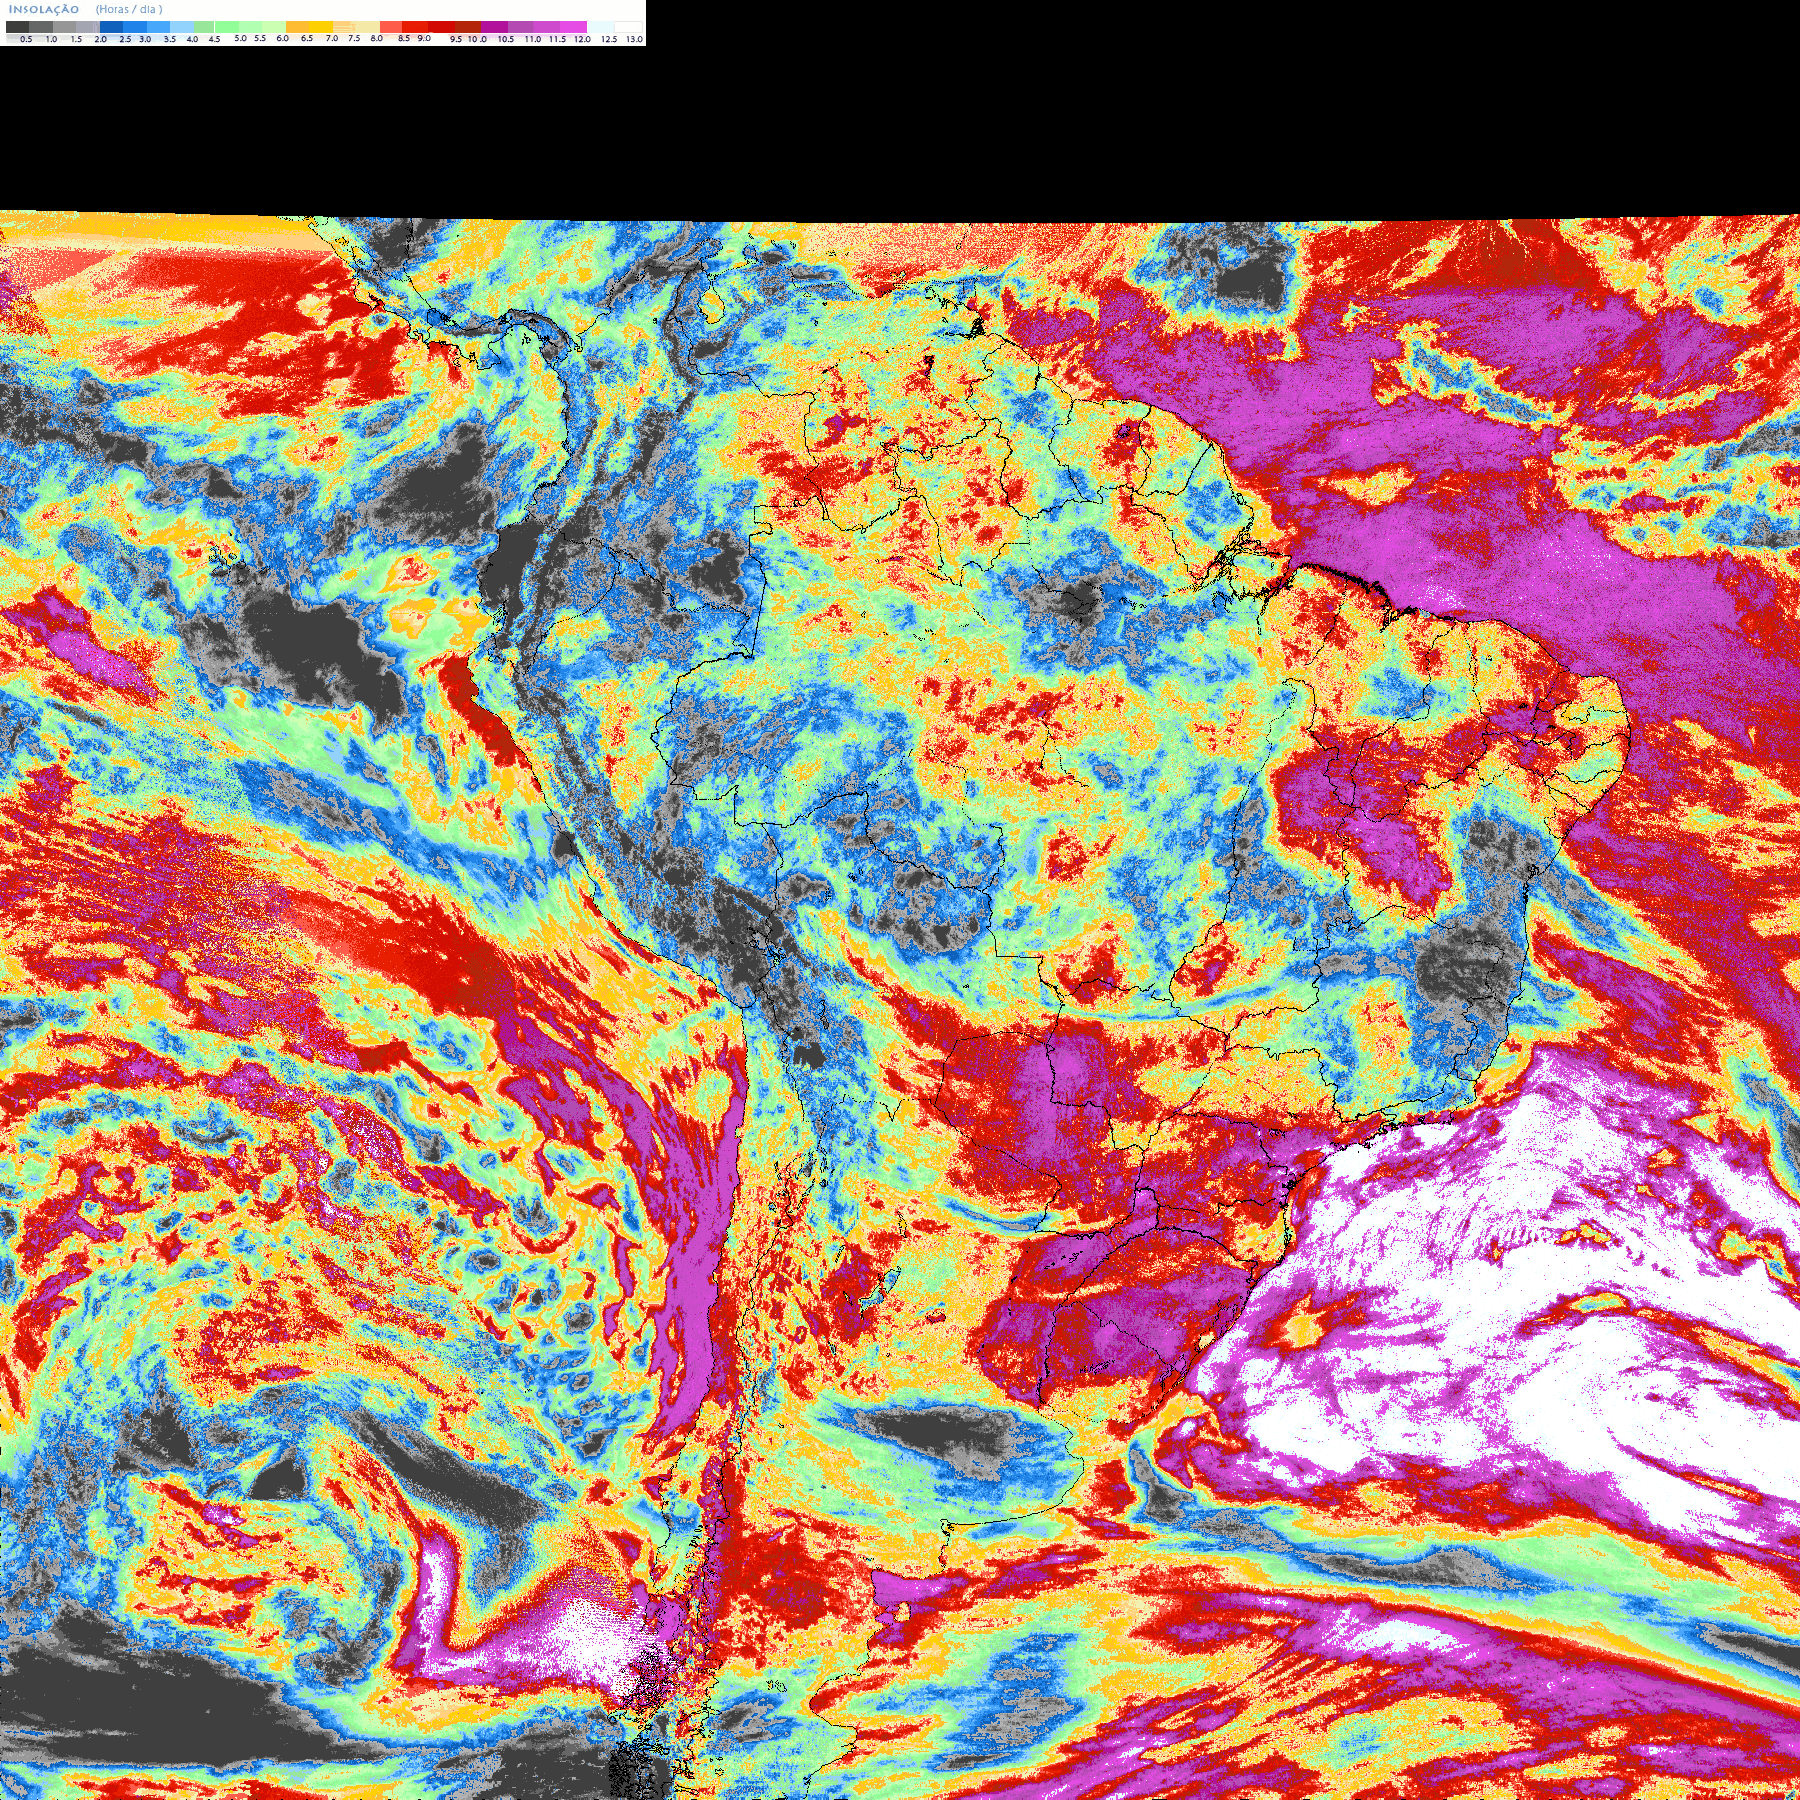Click the 9.5 legend value
The width and height of the screenshot is (1800, 1800).
click(456, 39)
